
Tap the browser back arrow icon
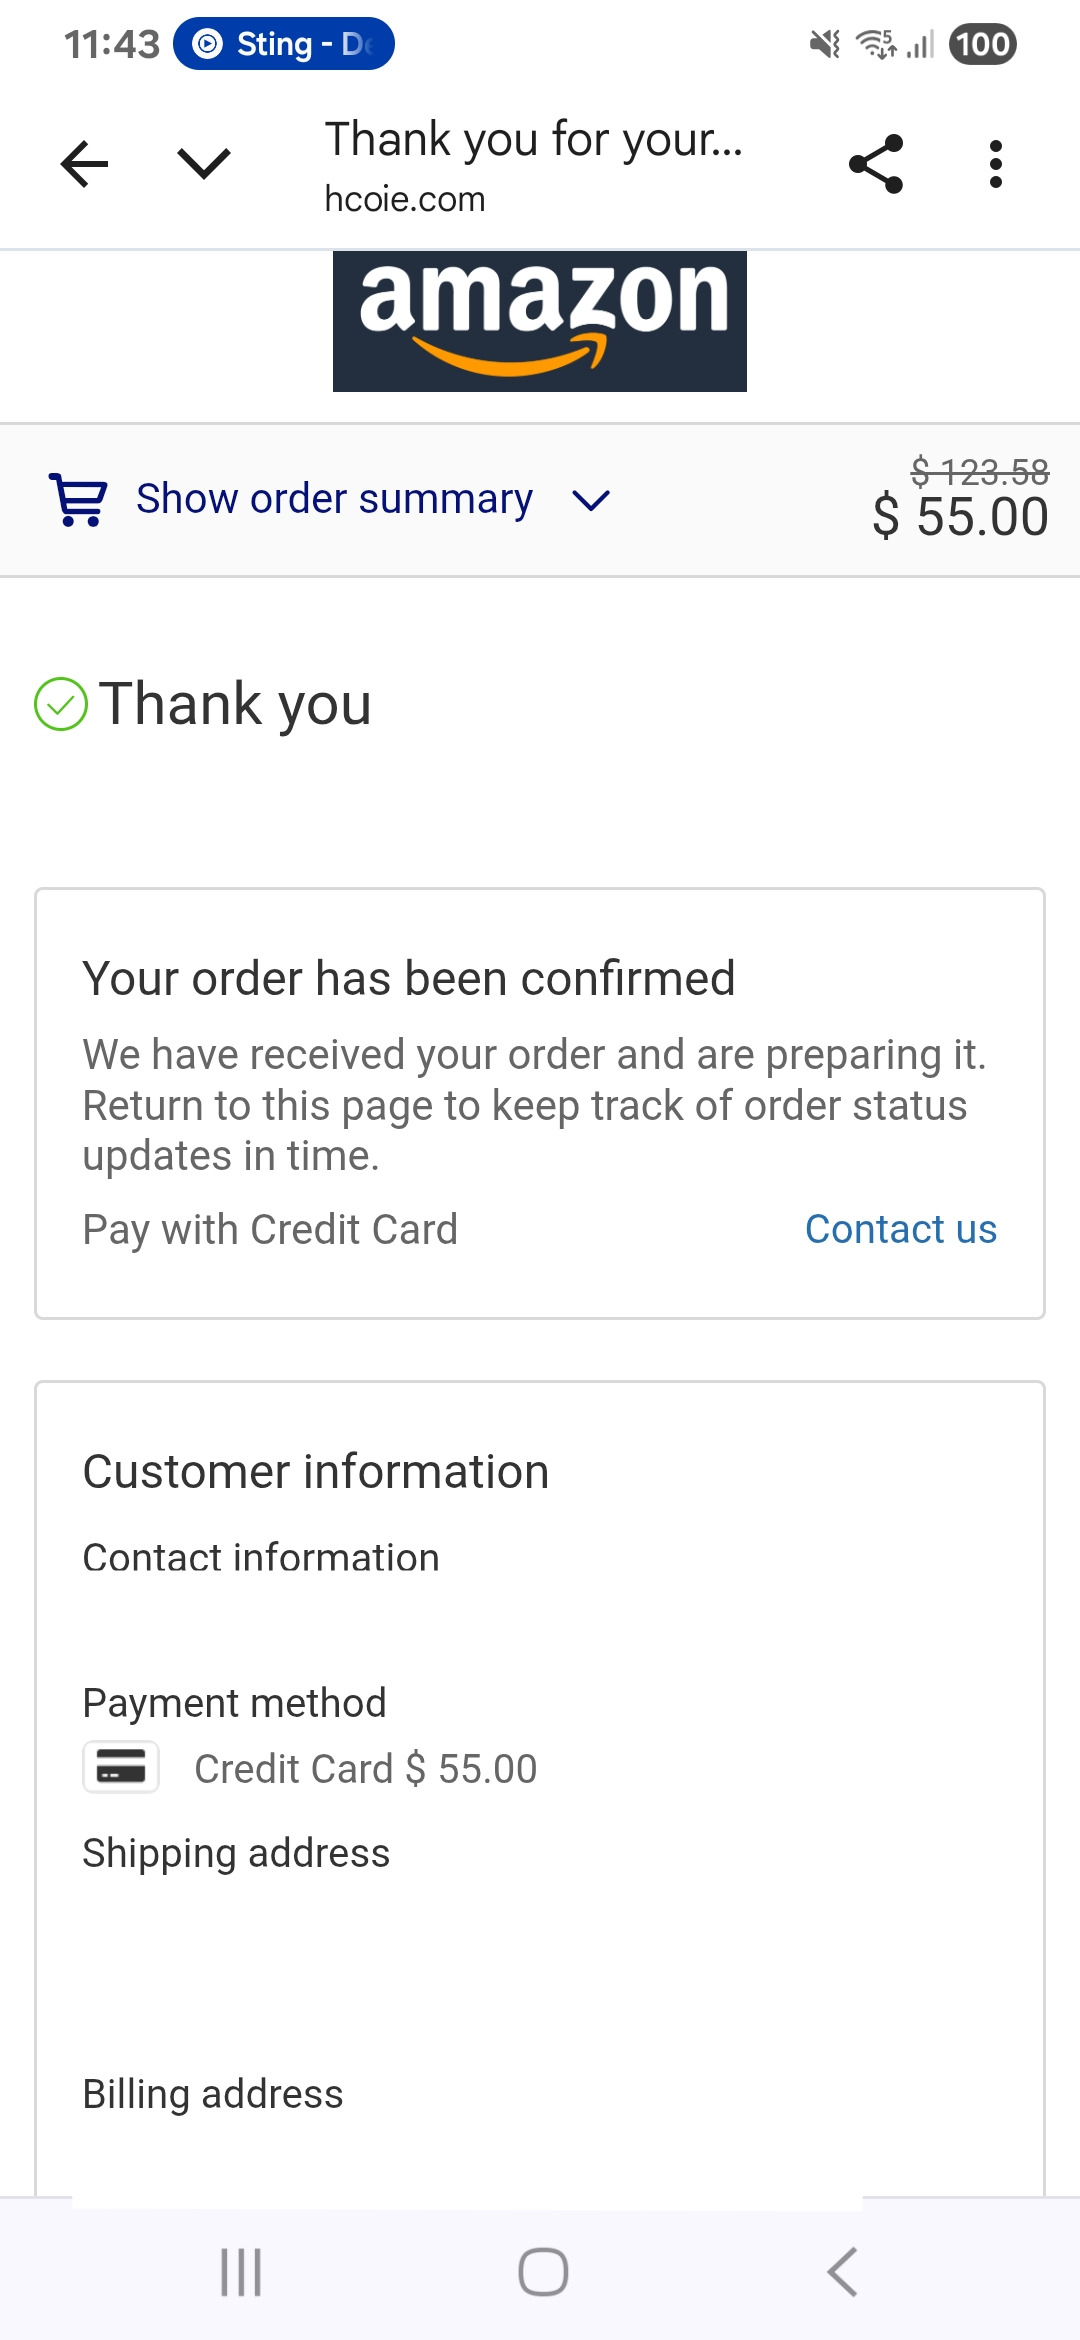coord(84,164)
